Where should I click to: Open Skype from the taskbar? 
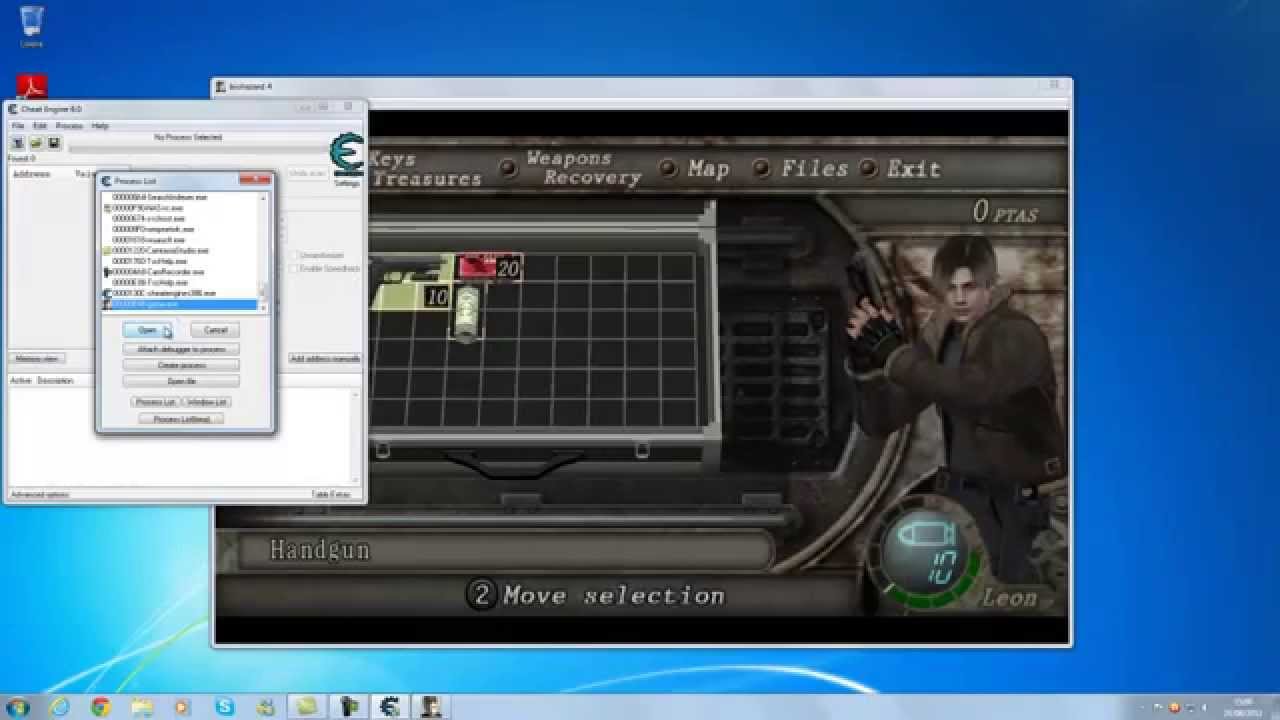click(x=224, y=707)
